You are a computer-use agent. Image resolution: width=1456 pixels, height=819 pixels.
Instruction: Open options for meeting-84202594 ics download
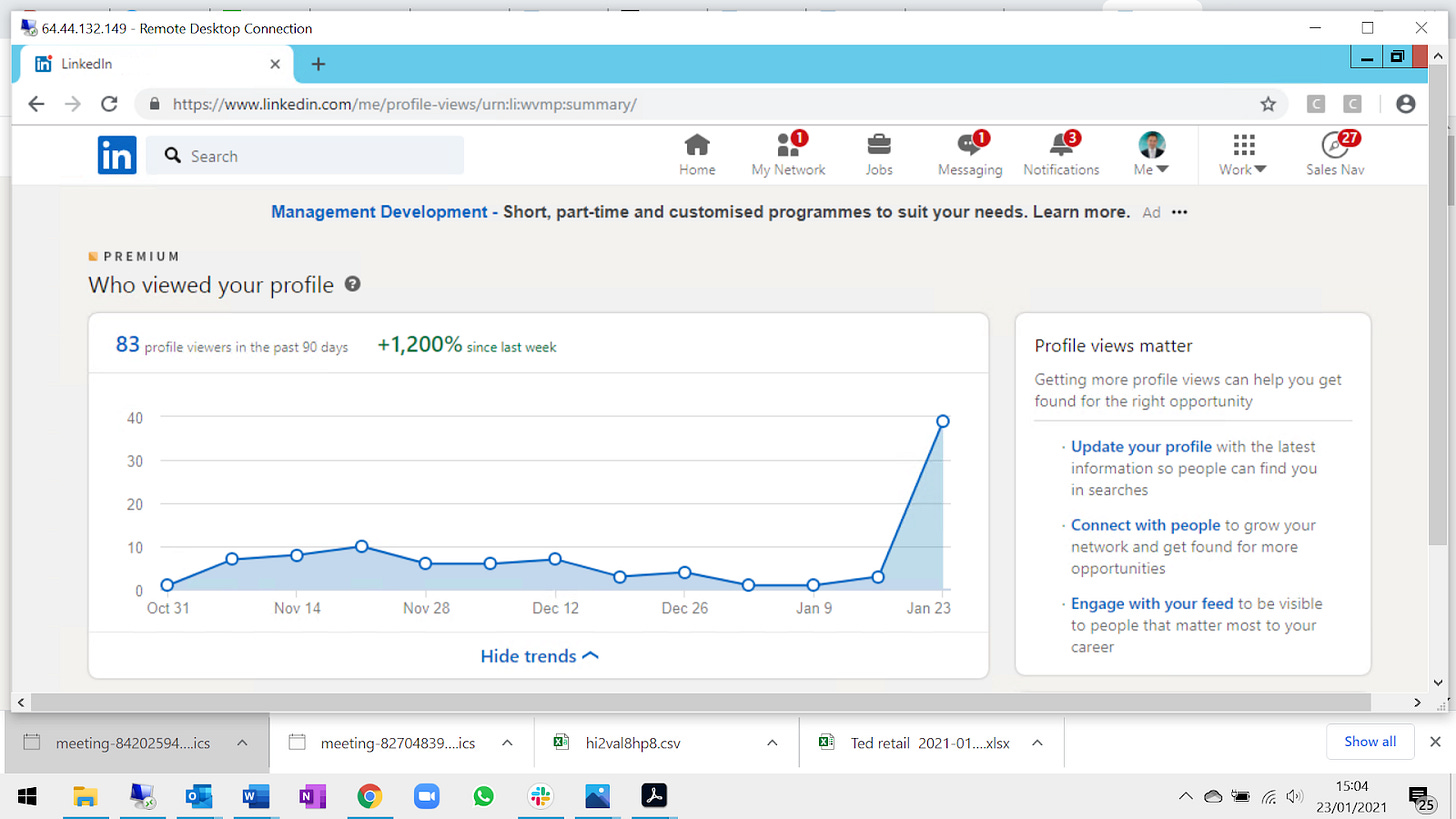[x=242, y=742]
